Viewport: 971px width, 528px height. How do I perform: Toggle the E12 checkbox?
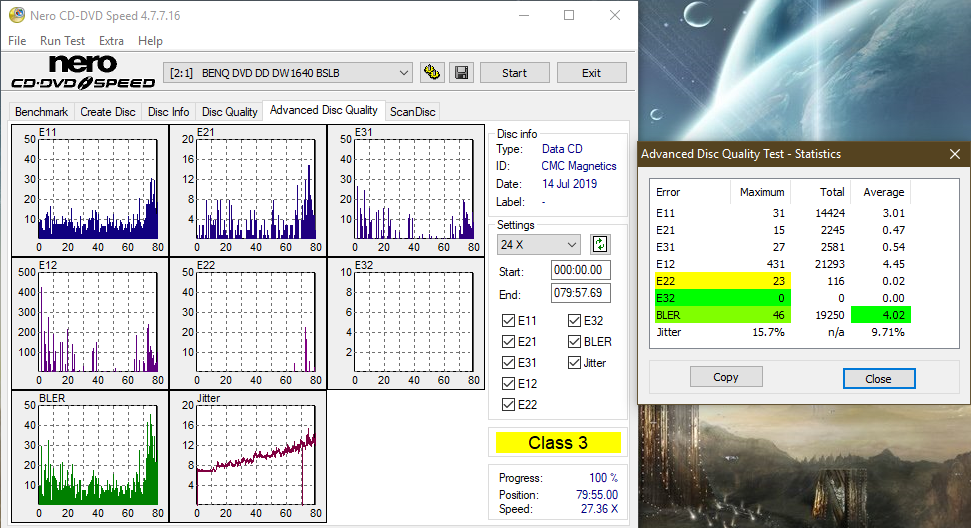(508, 384)
